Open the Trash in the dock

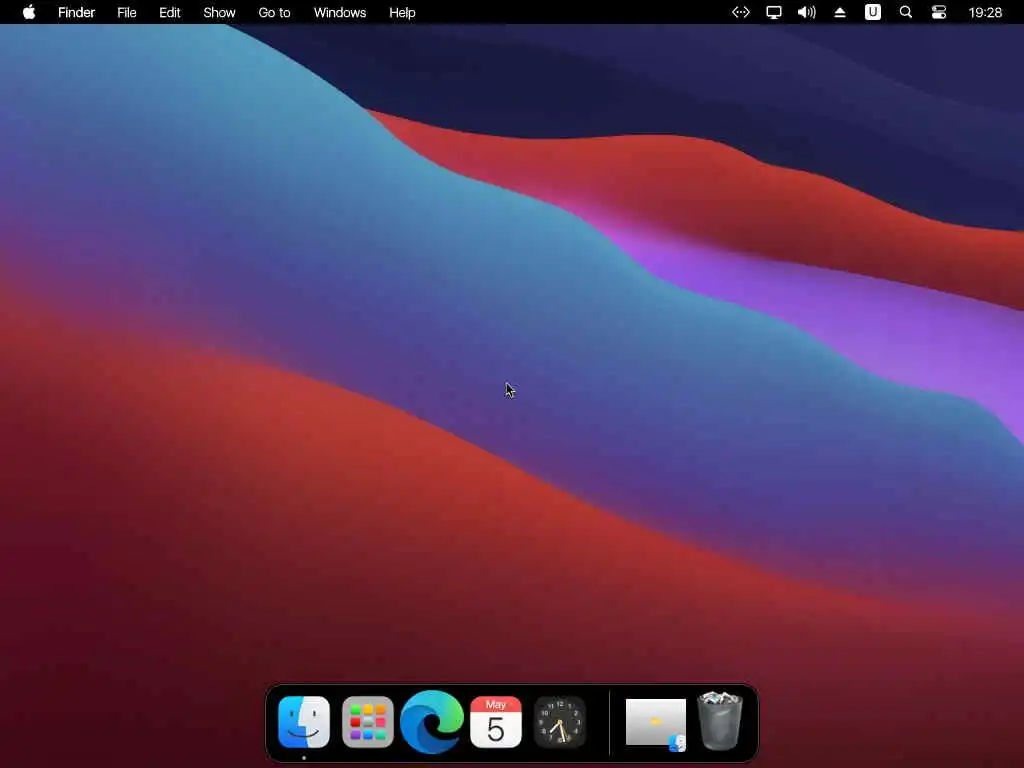point(720,721)
